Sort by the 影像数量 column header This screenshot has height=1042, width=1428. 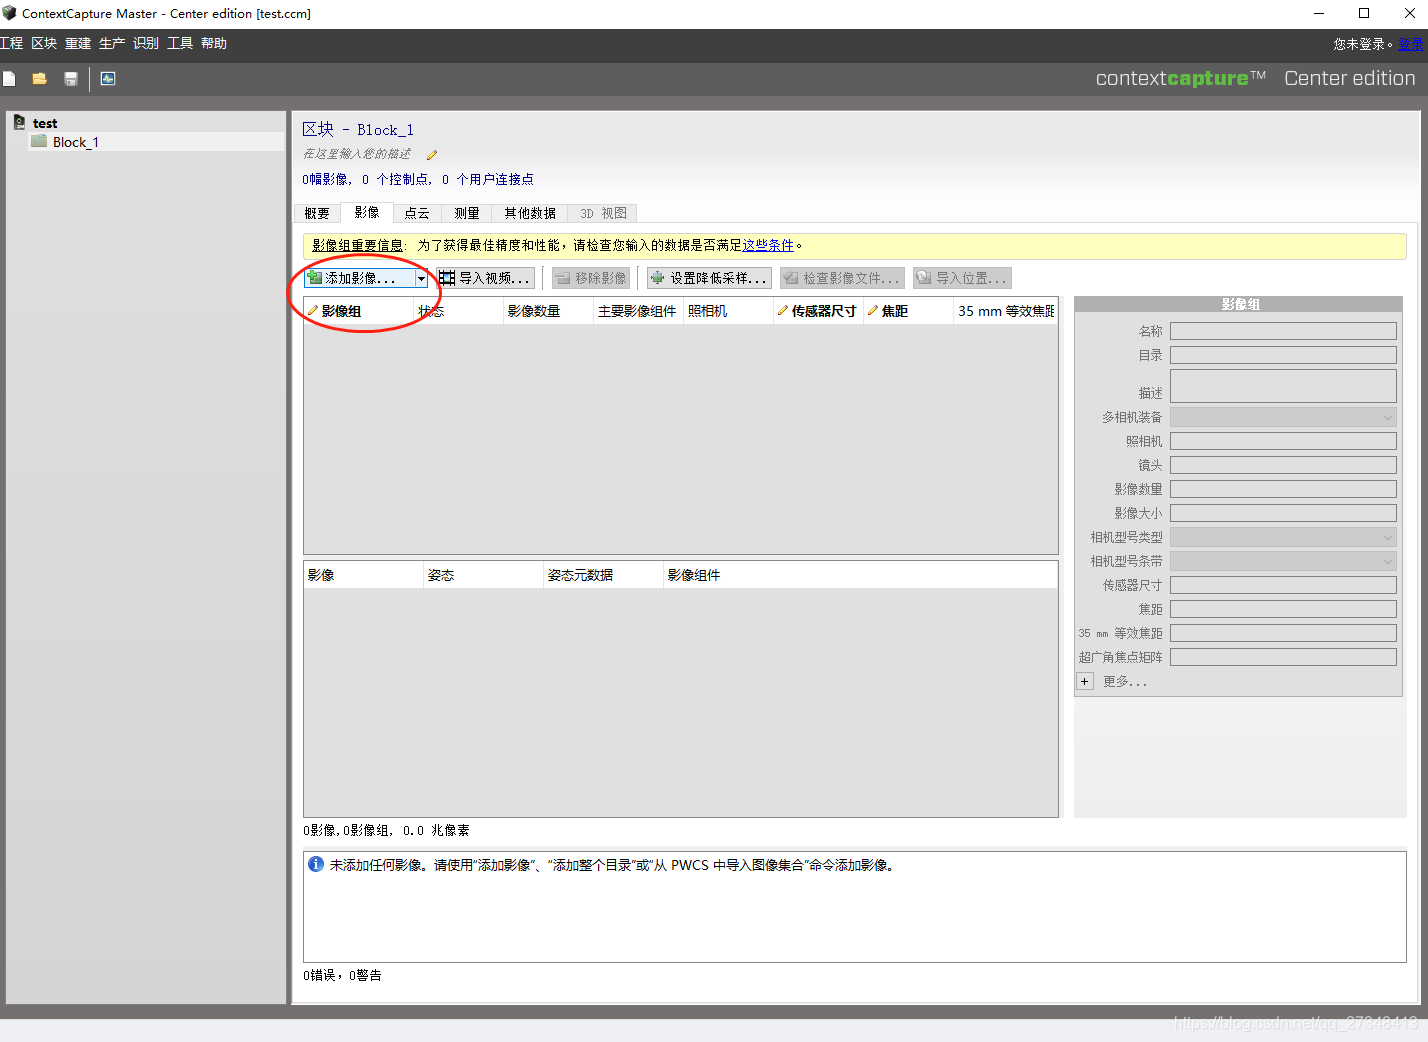tap(548, 311)
